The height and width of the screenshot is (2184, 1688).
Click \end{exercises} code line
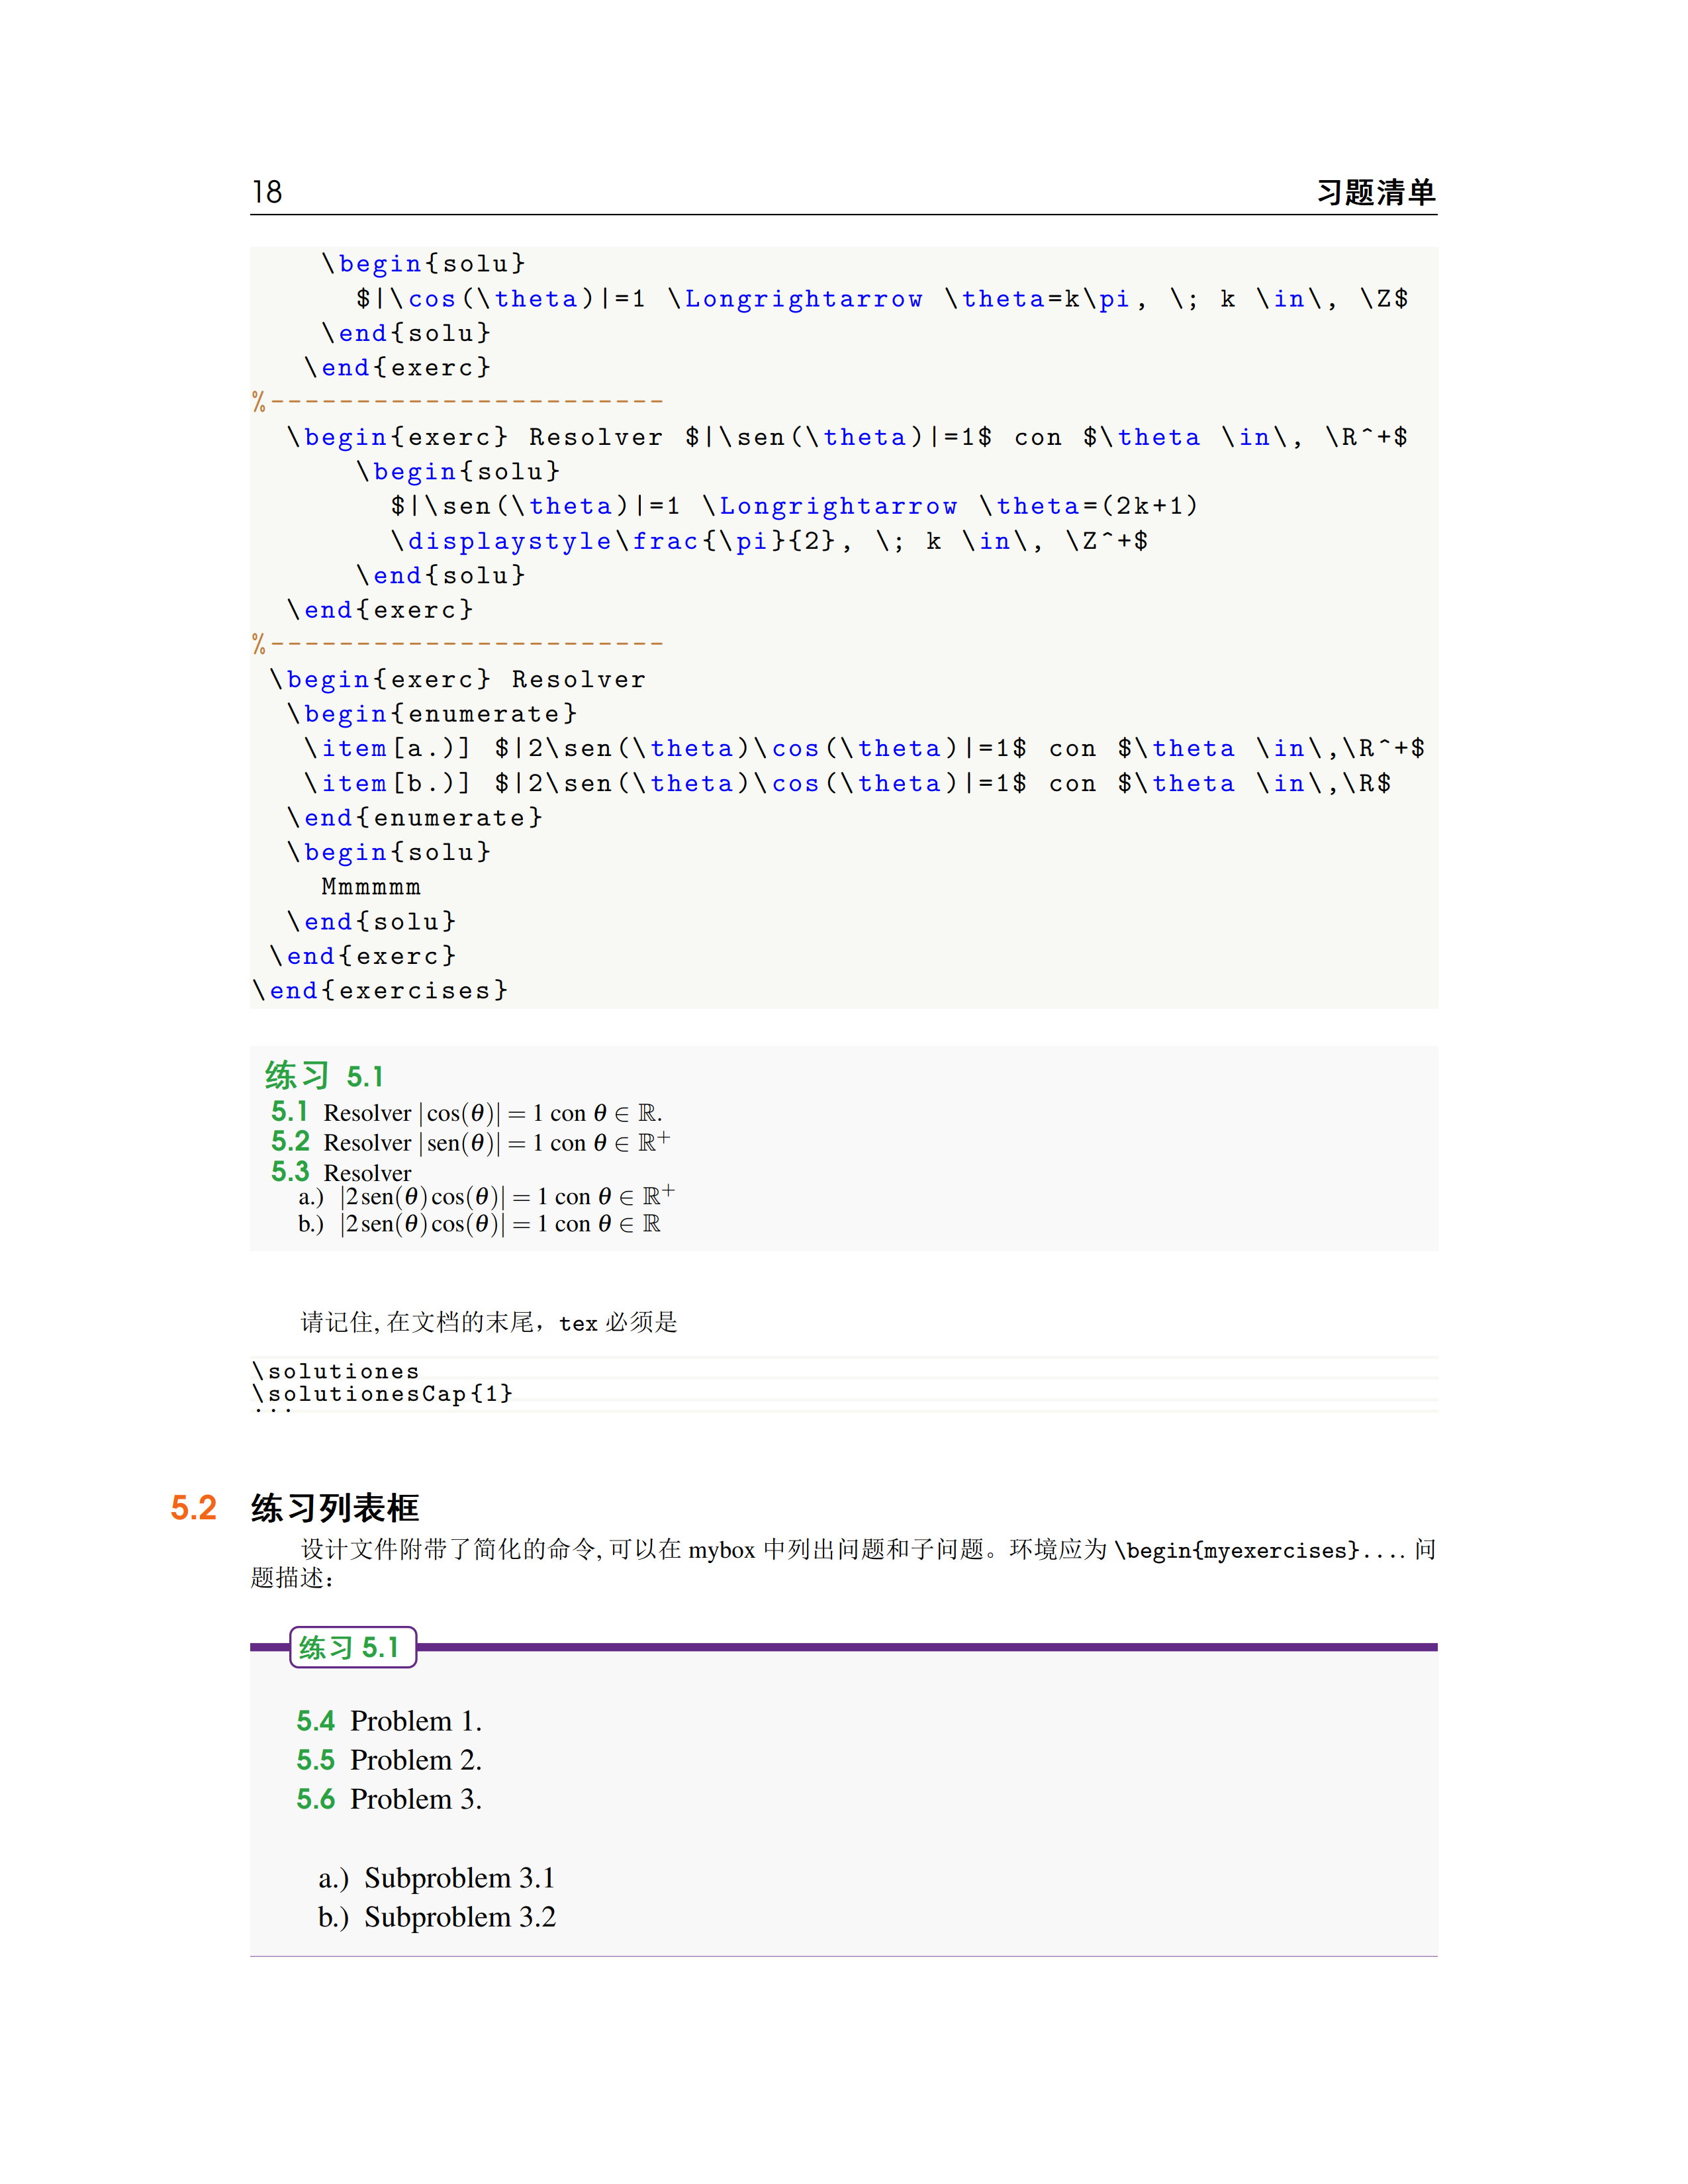pos(380,991)
